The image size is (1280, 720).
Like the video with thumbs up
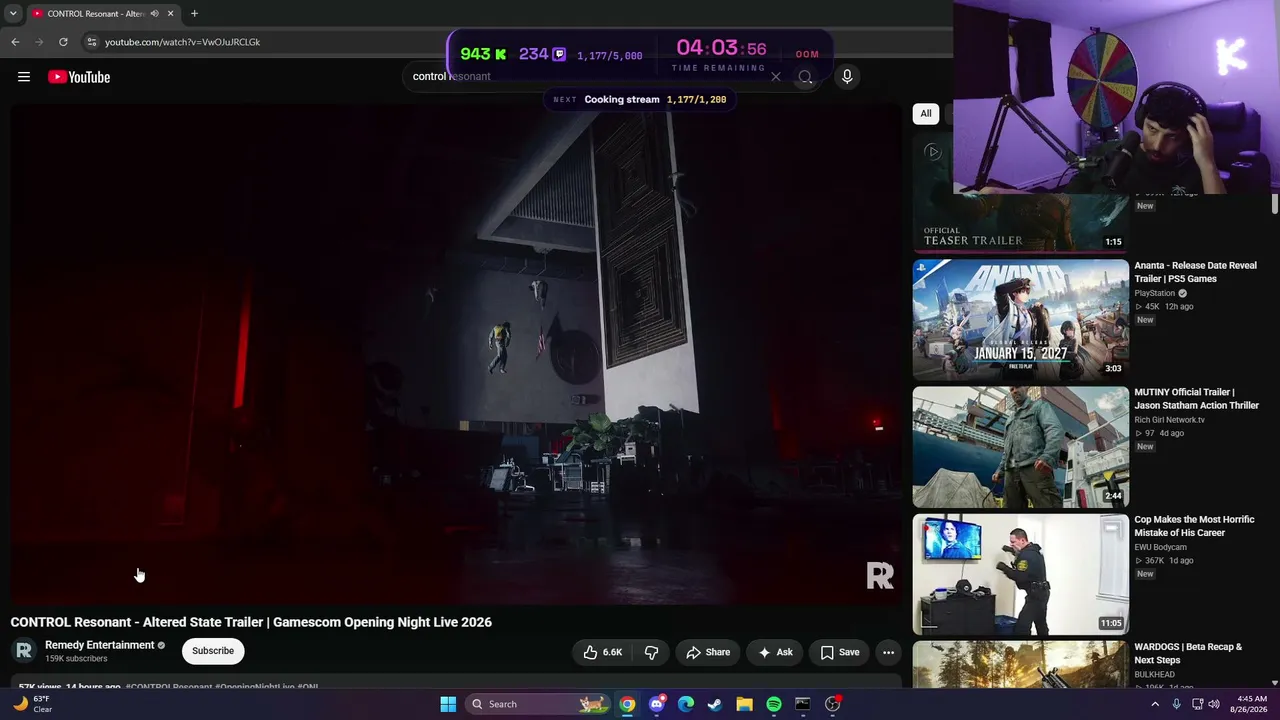coord(603,652)
